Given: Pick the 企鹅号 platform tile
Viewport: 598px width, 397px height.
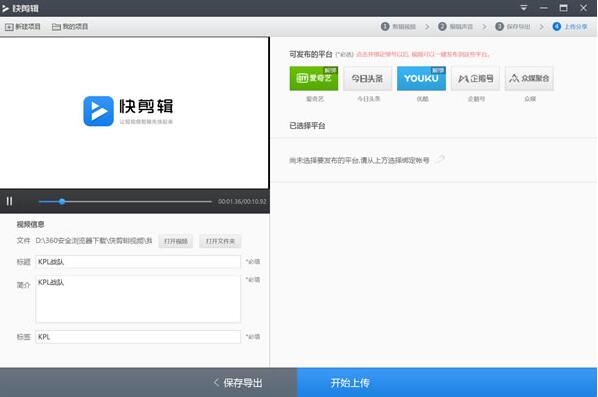Looking at the screenshot, I should [475, 78].
